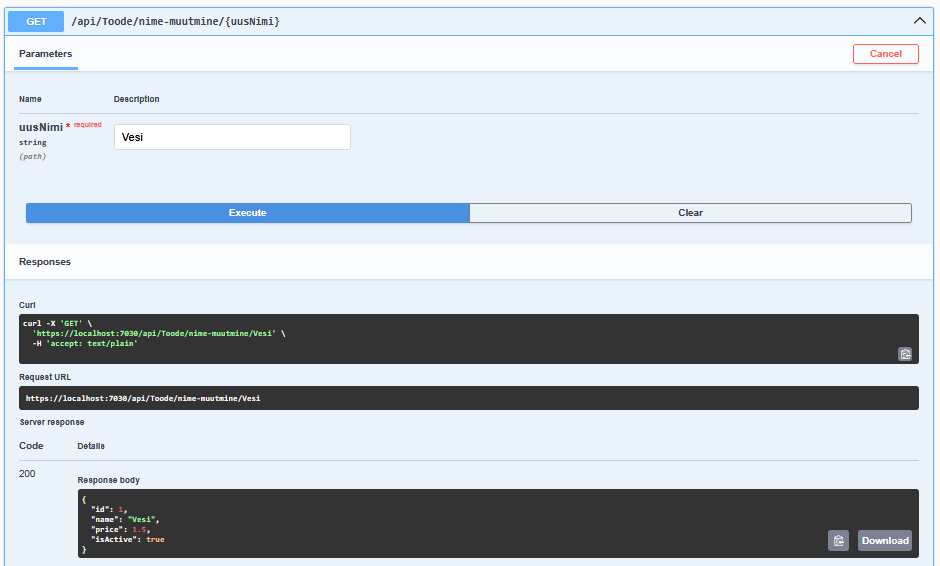
Task: Click the Server response label
Action: 51,422
